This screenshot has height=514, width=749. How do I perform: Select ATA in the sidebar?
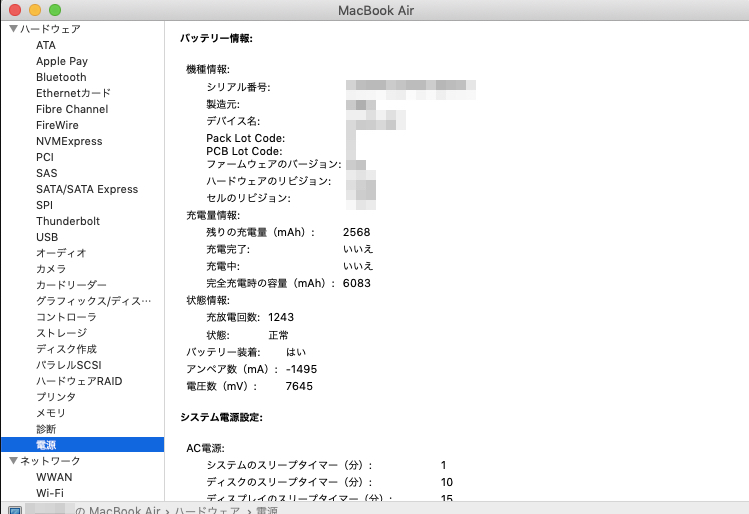46,45
